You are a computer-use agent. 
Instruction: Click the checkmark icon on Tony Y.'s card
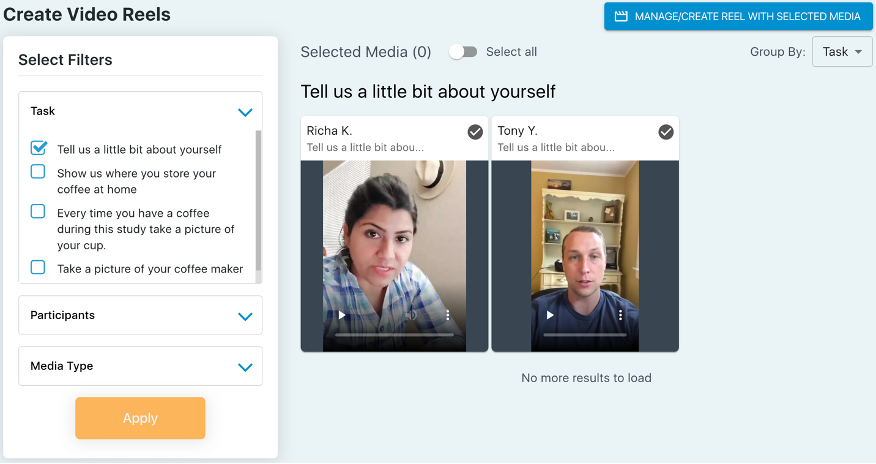[666, 132]
